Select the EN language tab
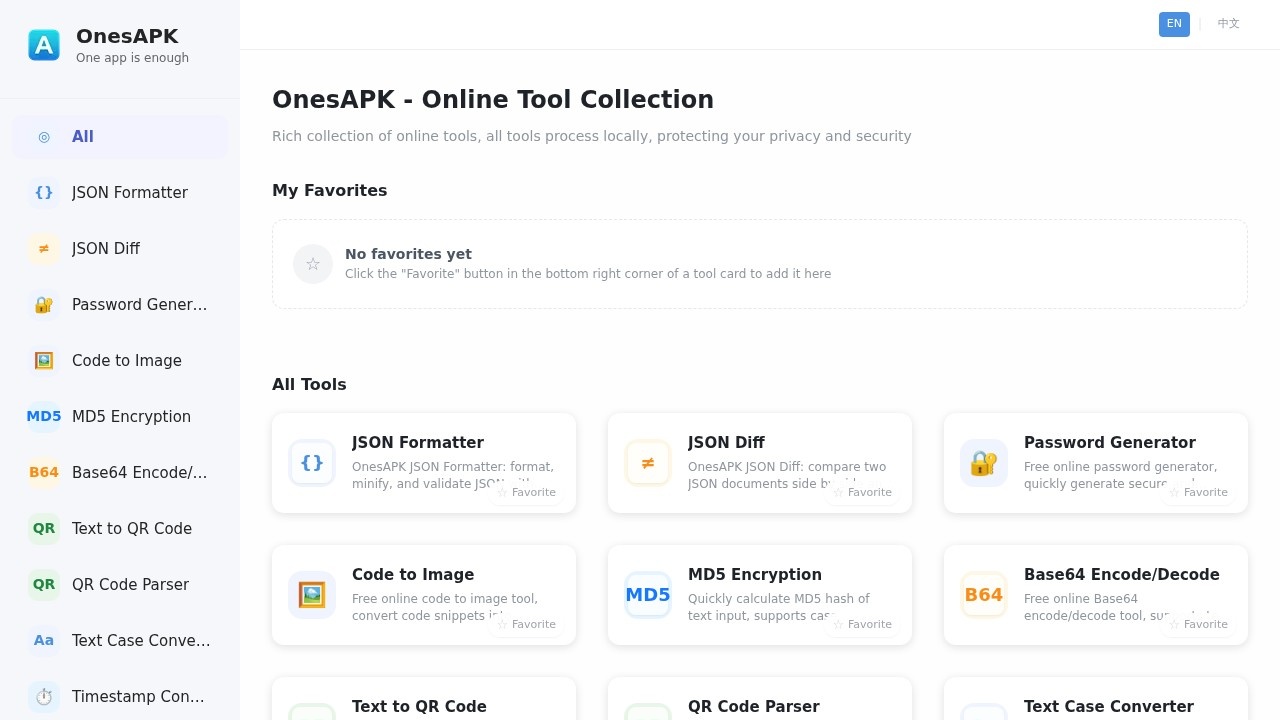This screenshot has width=1280, height=720. pyautogui.click(x=1174, y=23)
